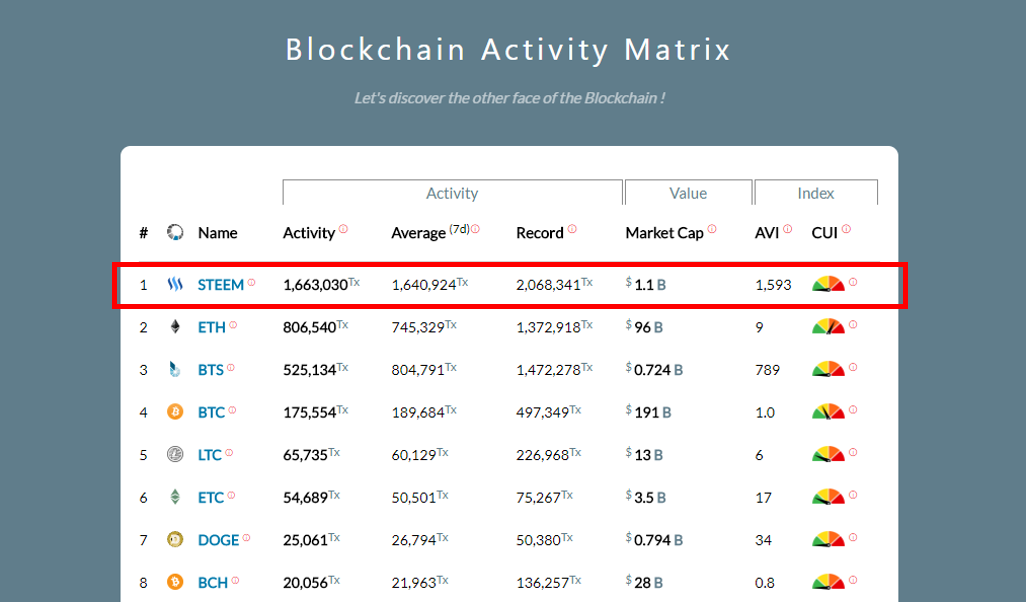
Task: Click LTC average value 60,129
Action: [414, 455]
